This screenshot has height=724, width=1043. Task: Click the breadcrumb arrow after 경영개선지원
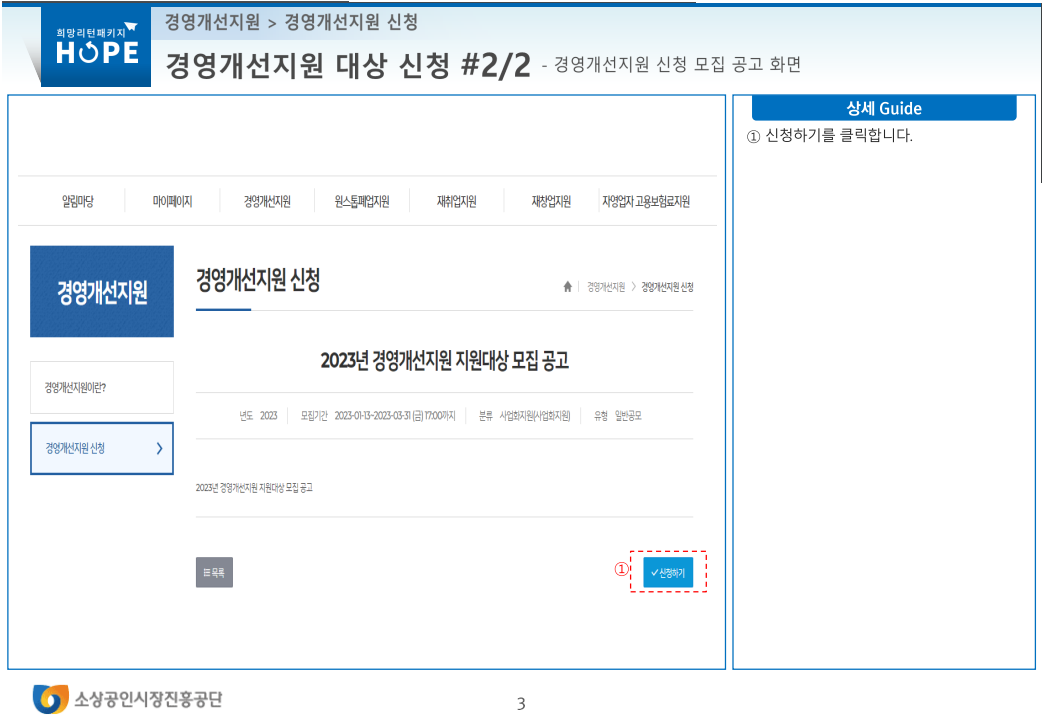tap(636, 287)
